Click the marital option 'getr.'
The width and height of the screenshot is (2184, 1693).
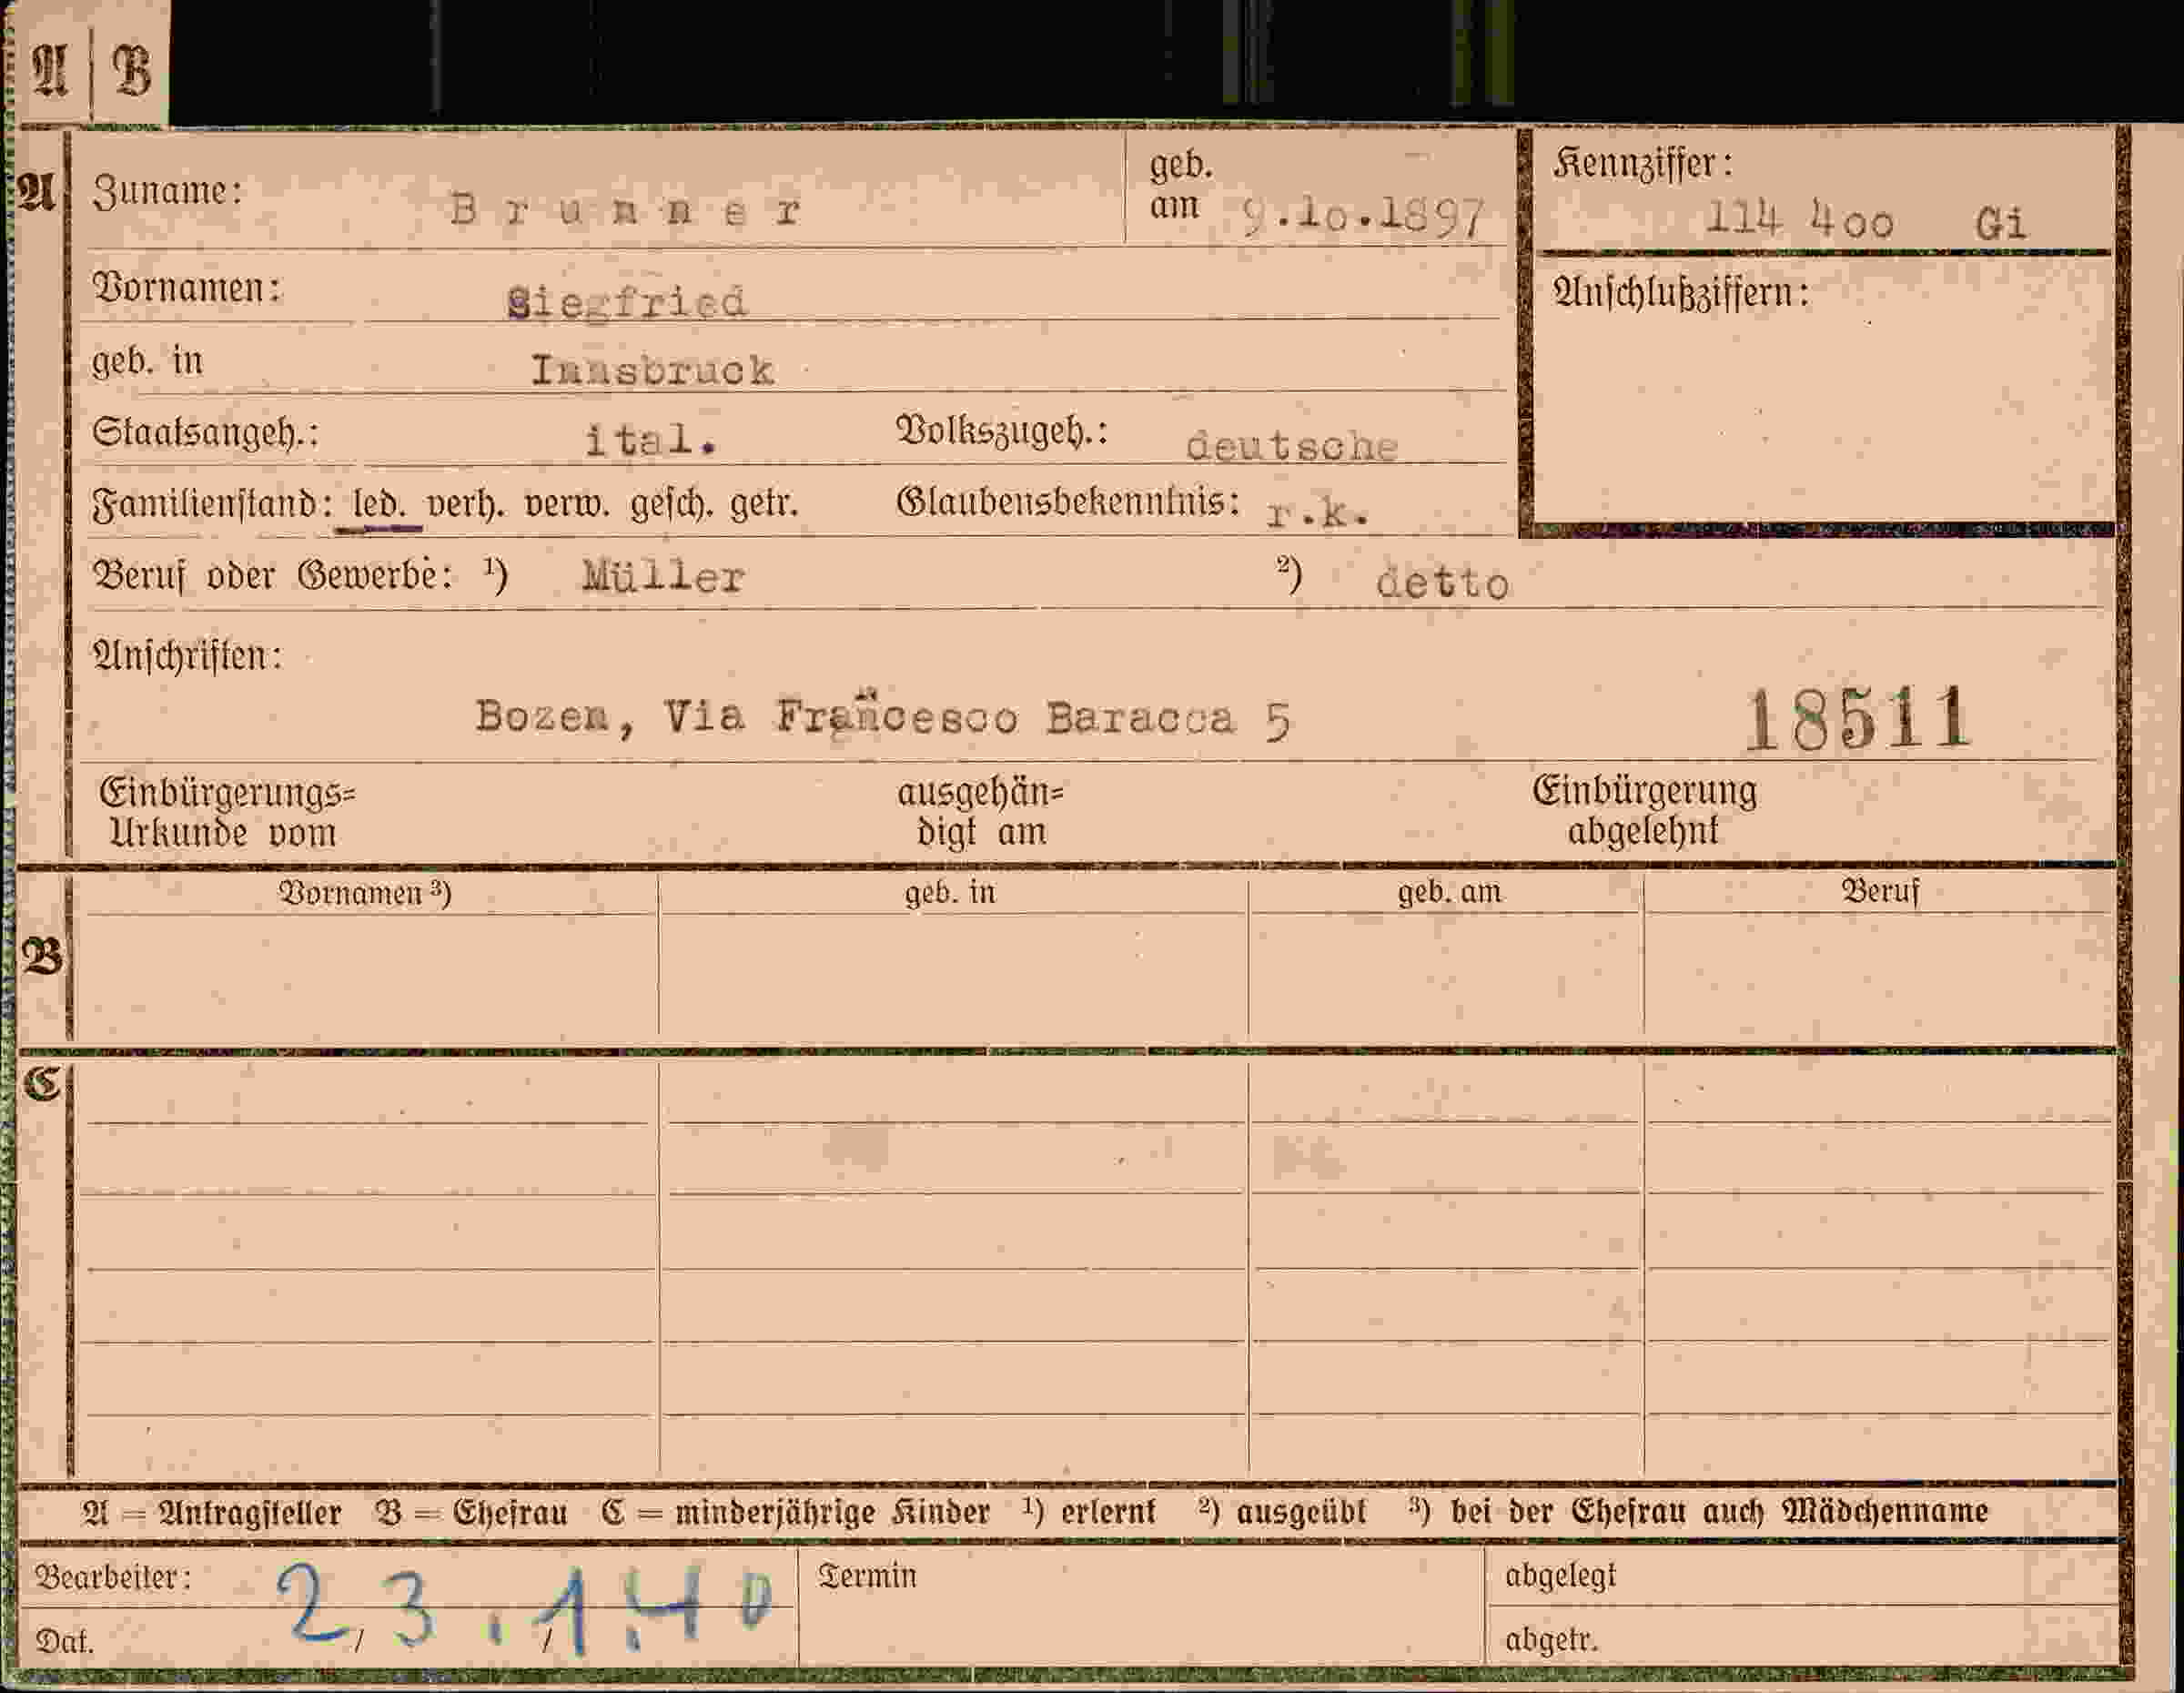coord(764,504)
